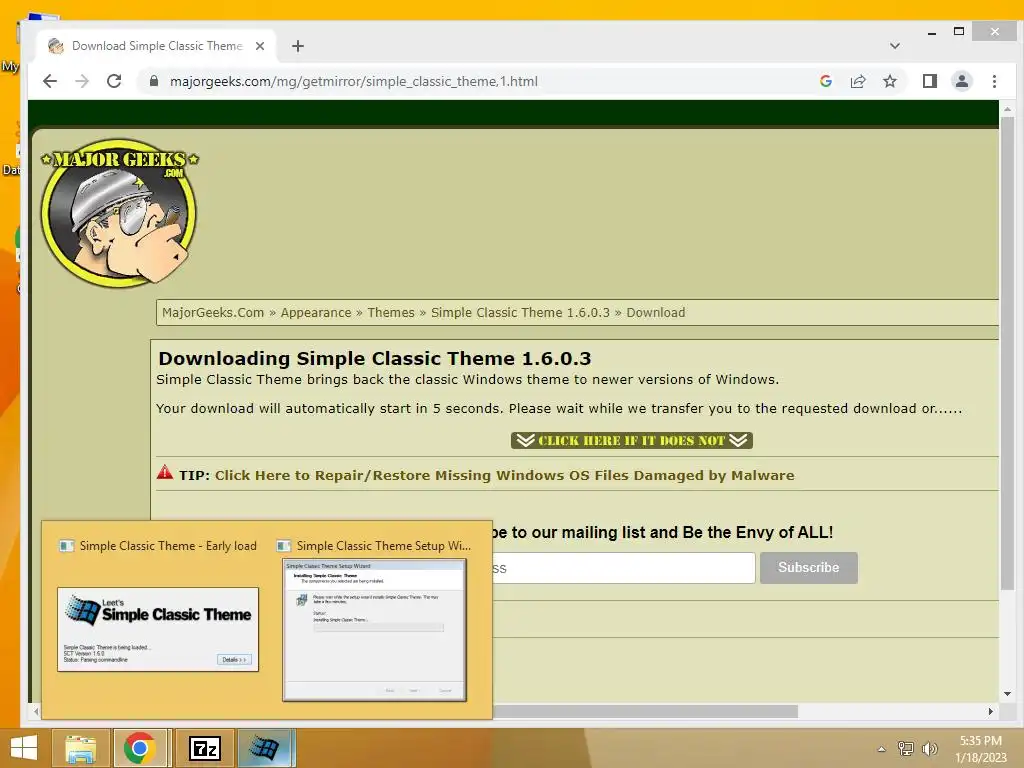Click the Chrome taskbar icon

point(139,748)
